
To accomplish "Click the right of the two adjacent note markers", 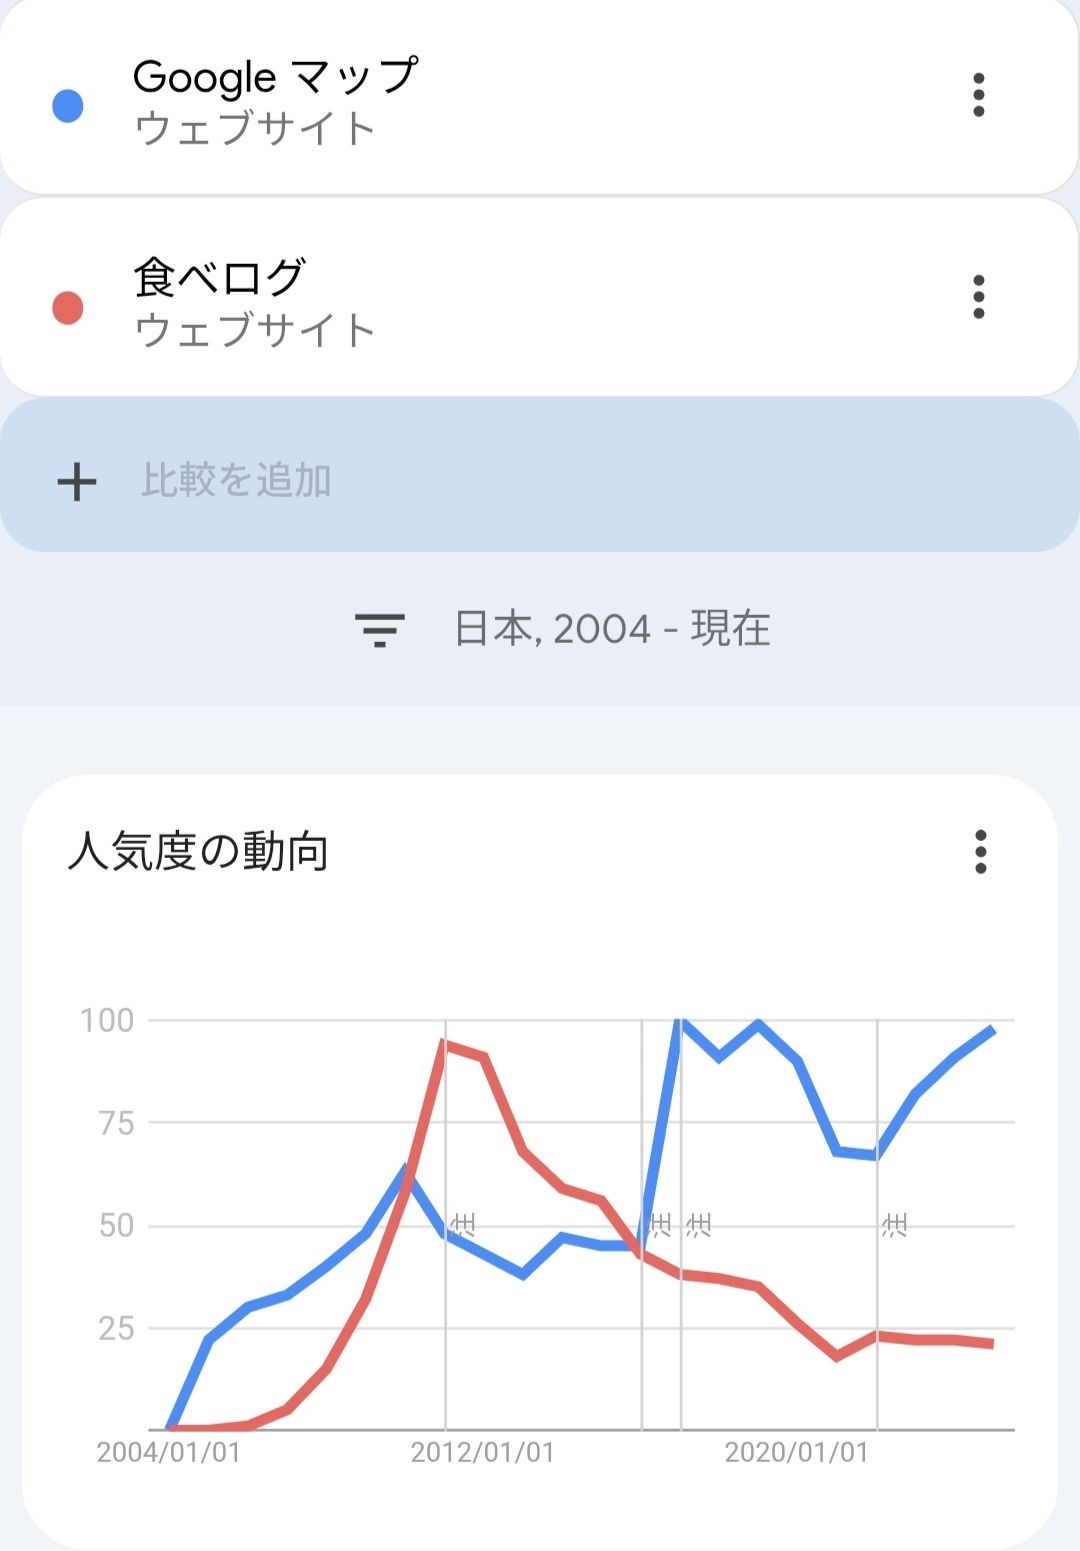I will 699,1224.
